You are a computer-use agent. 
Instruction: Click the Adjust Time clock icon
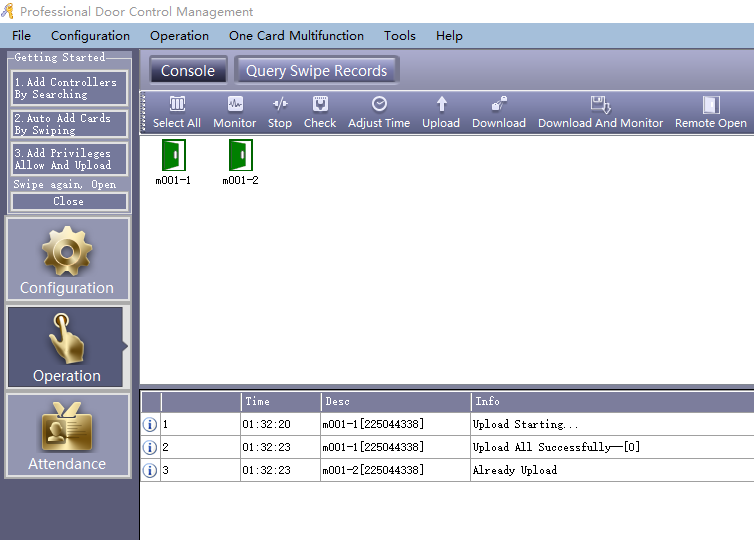coord(379,113)
